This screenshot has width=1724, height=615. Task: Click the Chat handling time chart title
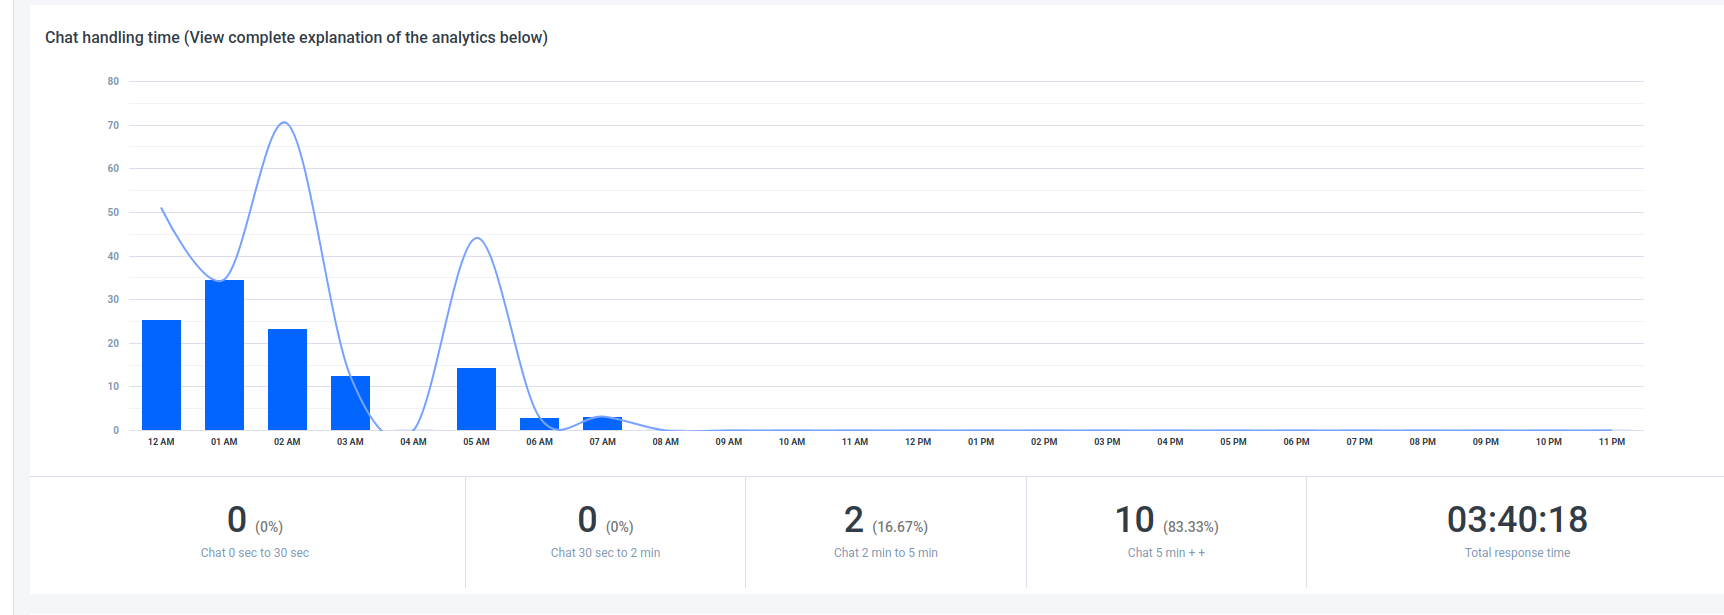[x=296, y=38]
